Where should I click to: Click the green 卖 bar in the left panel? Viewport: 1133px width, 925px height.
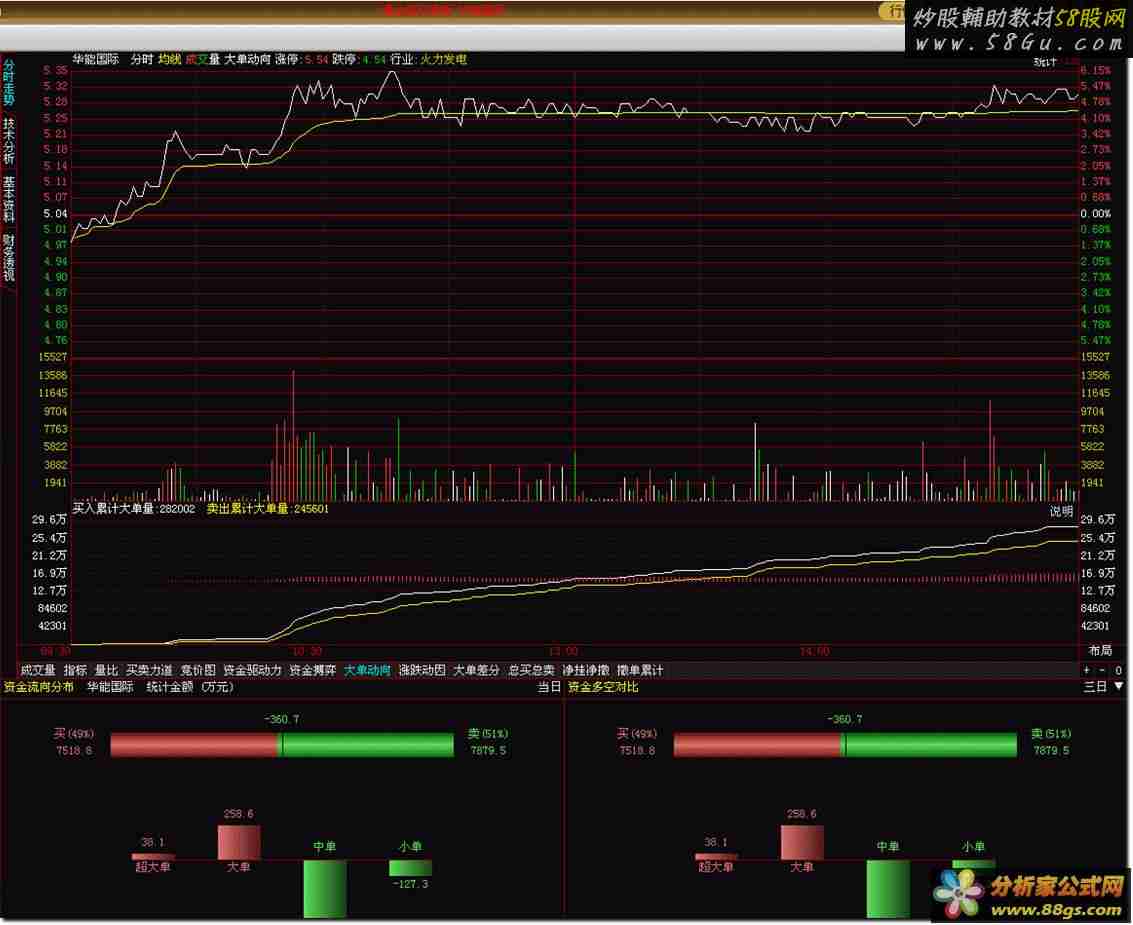[367, 745]
